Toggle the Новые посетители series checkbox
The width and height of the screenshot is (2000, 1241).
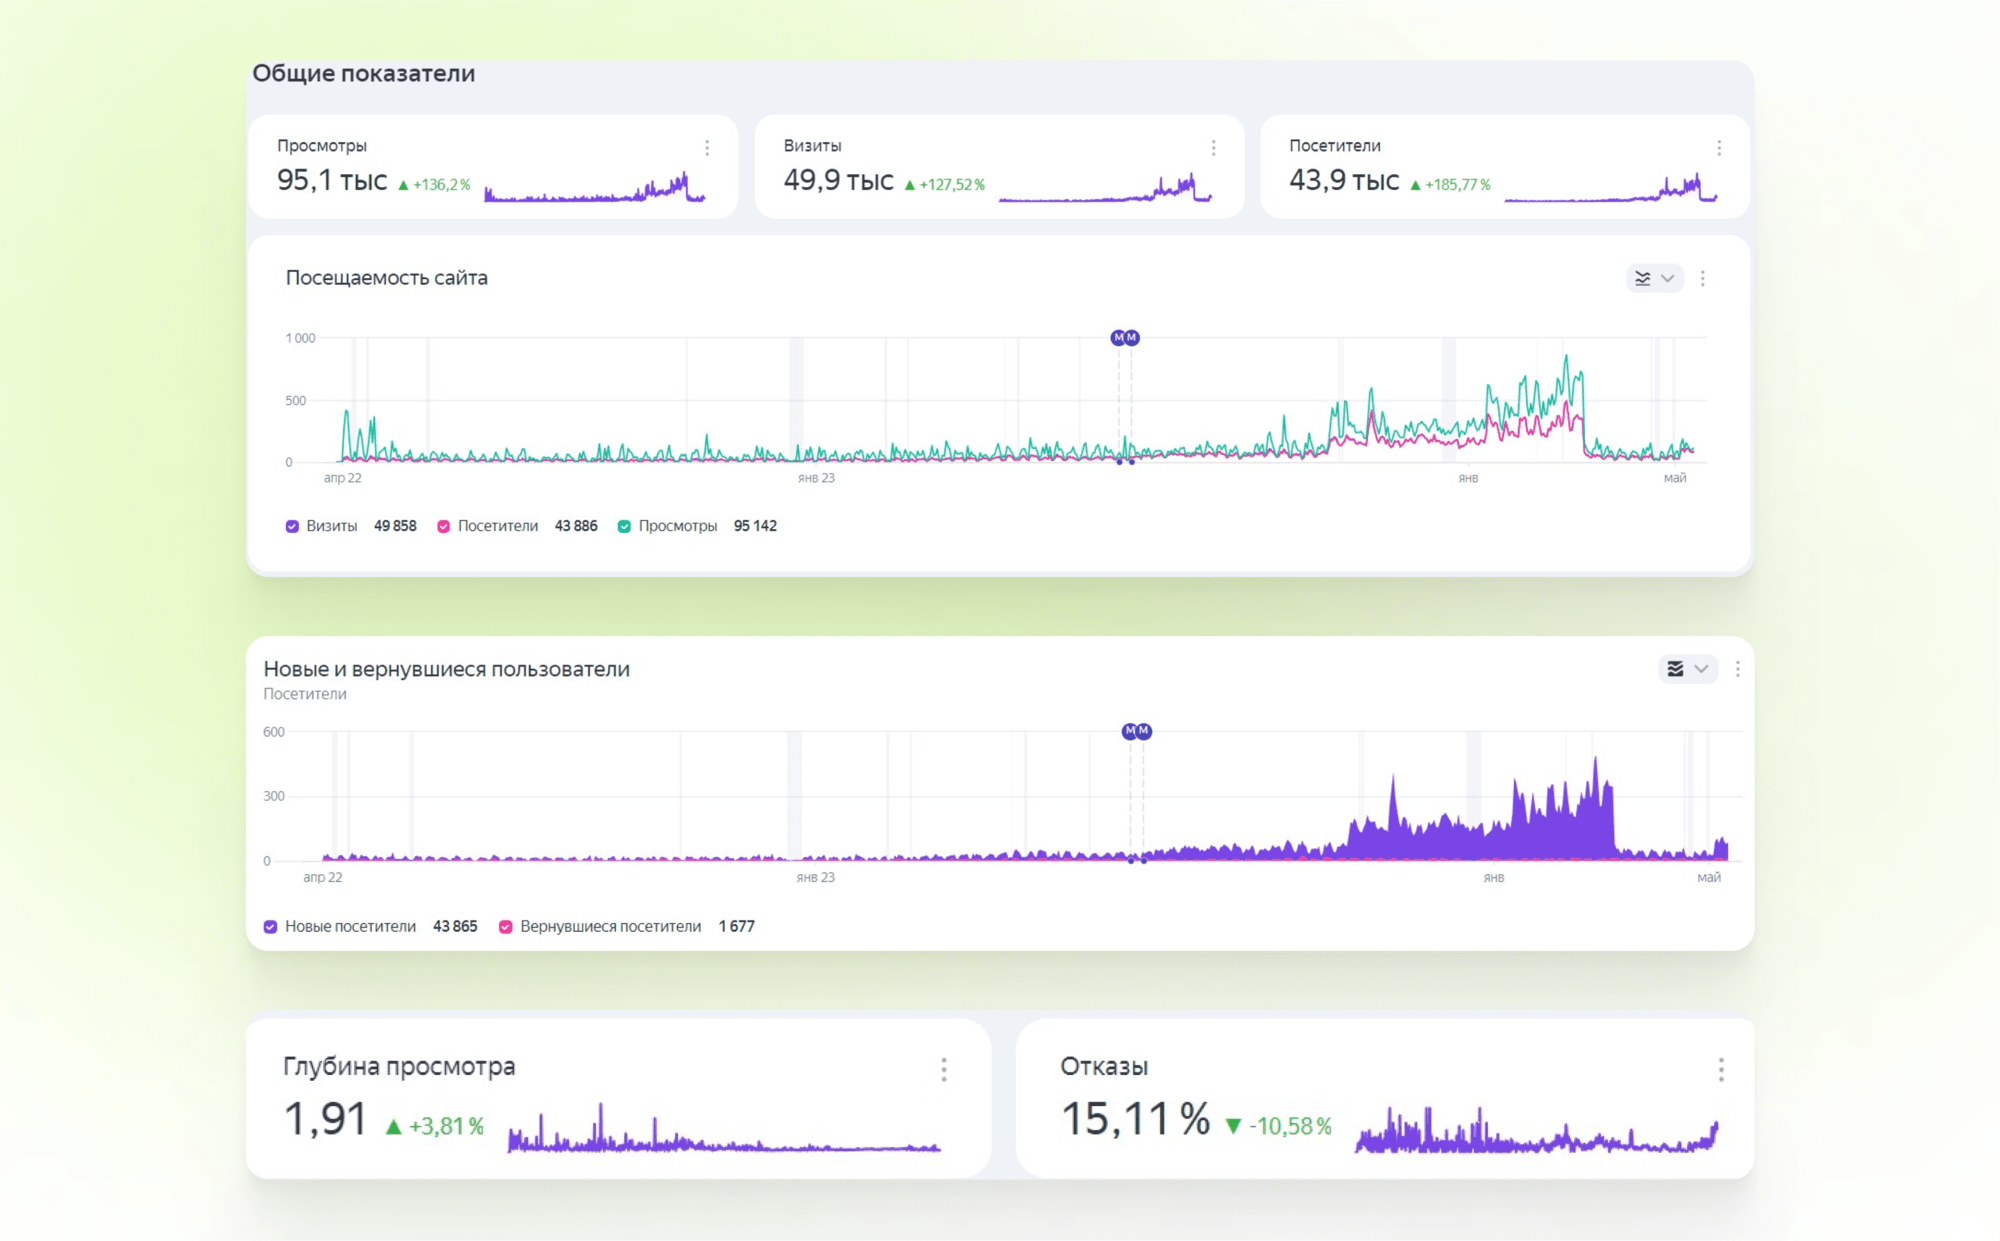point(270,927)
